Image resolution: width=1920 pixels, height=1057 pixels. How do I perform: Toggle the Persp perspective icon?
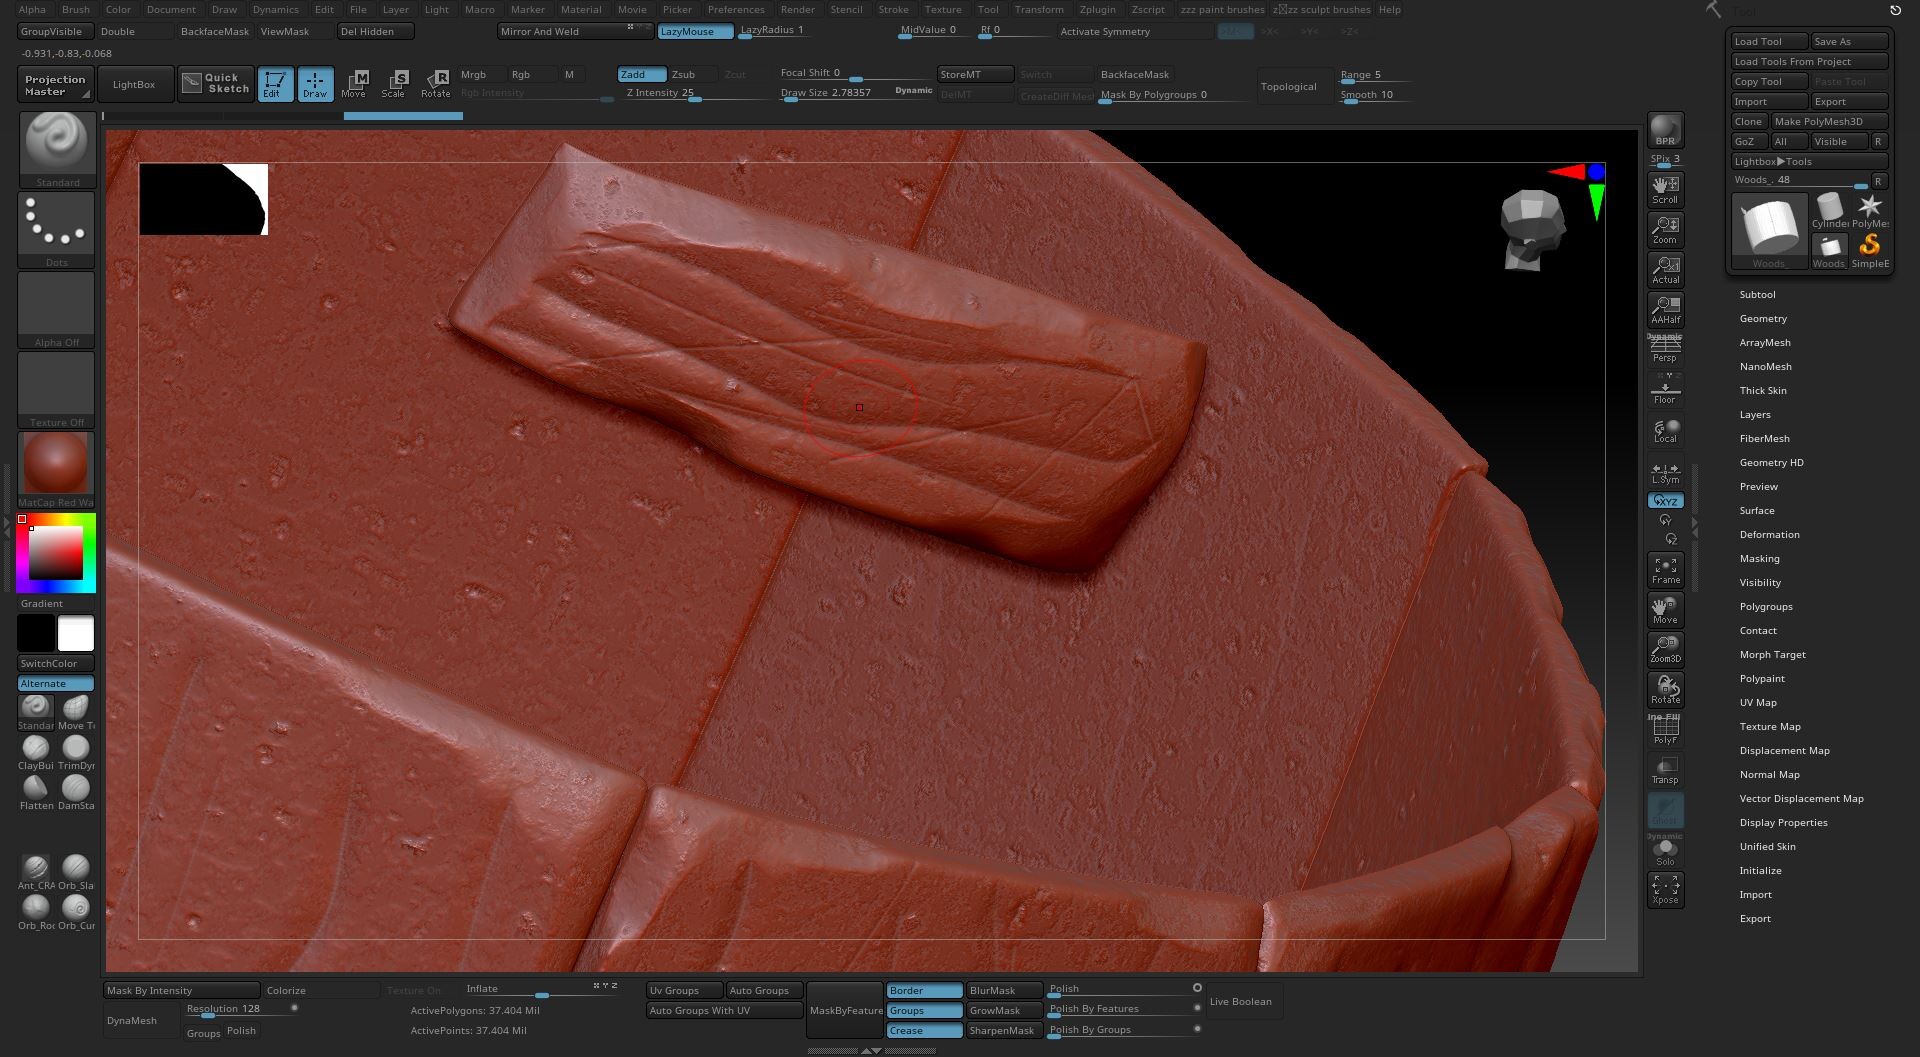[x=1665, y=349]
